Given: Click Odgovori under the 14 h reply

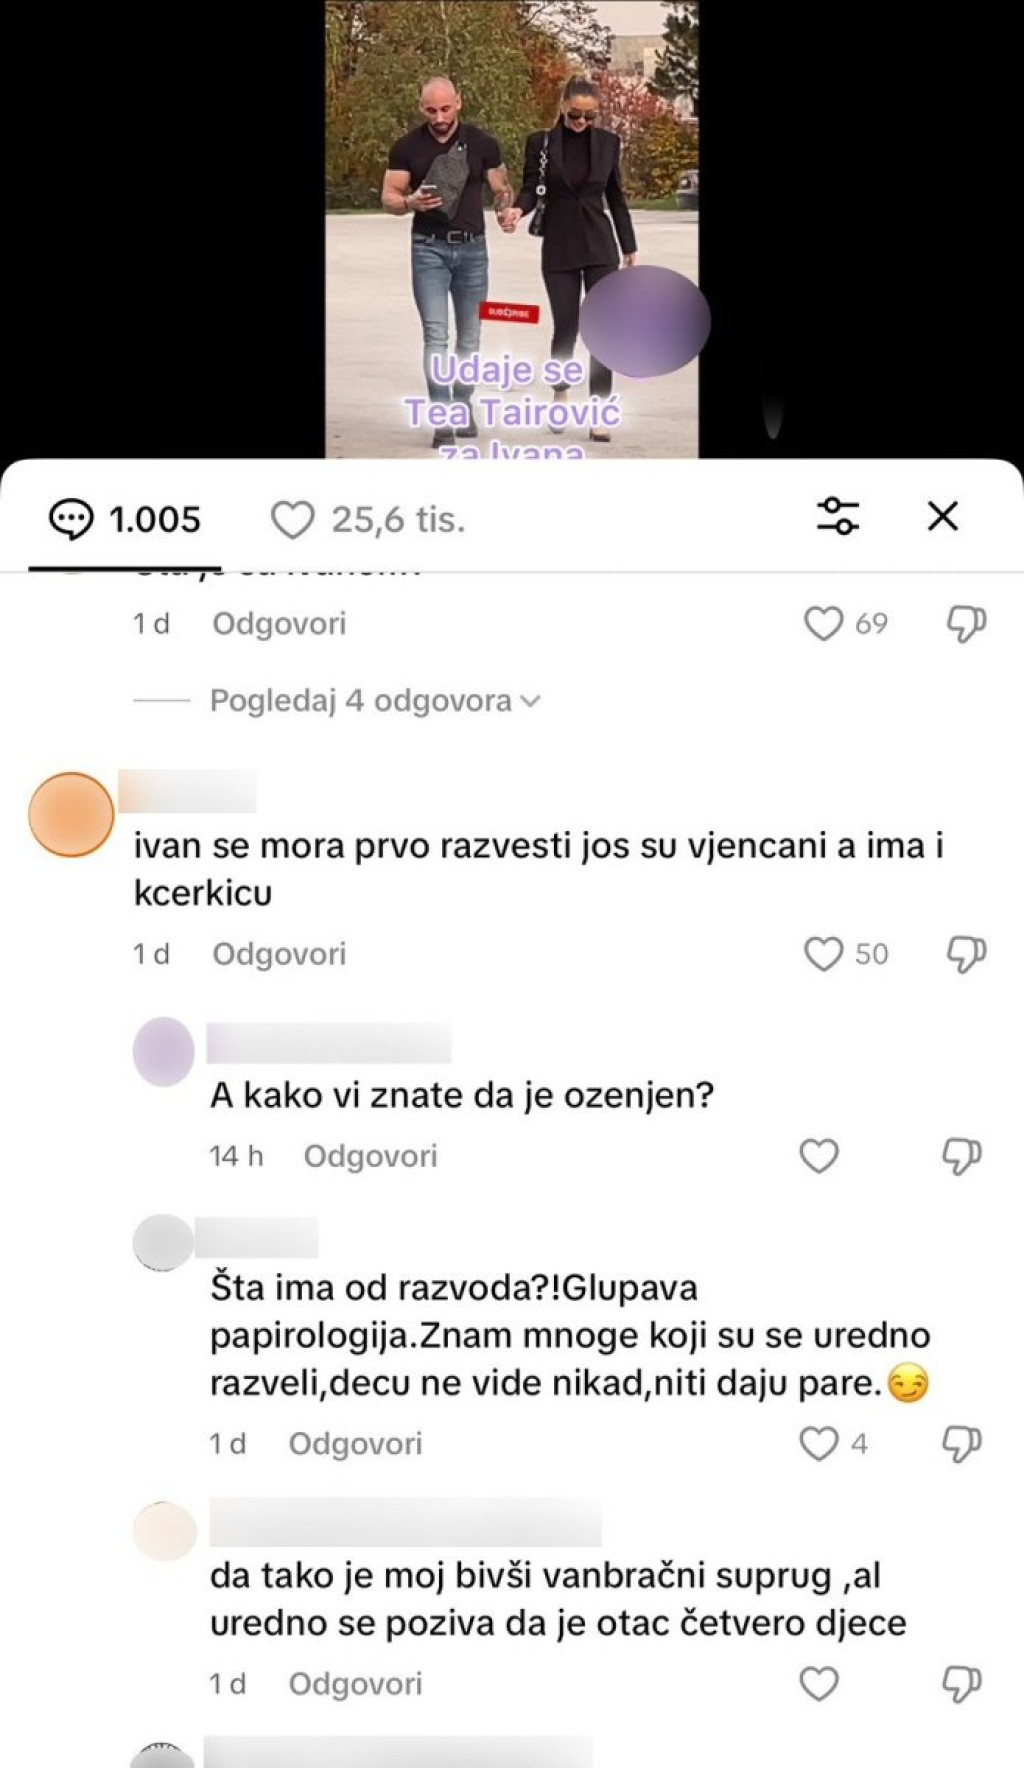Looking at the screenshot, I should click(371, 1156).
